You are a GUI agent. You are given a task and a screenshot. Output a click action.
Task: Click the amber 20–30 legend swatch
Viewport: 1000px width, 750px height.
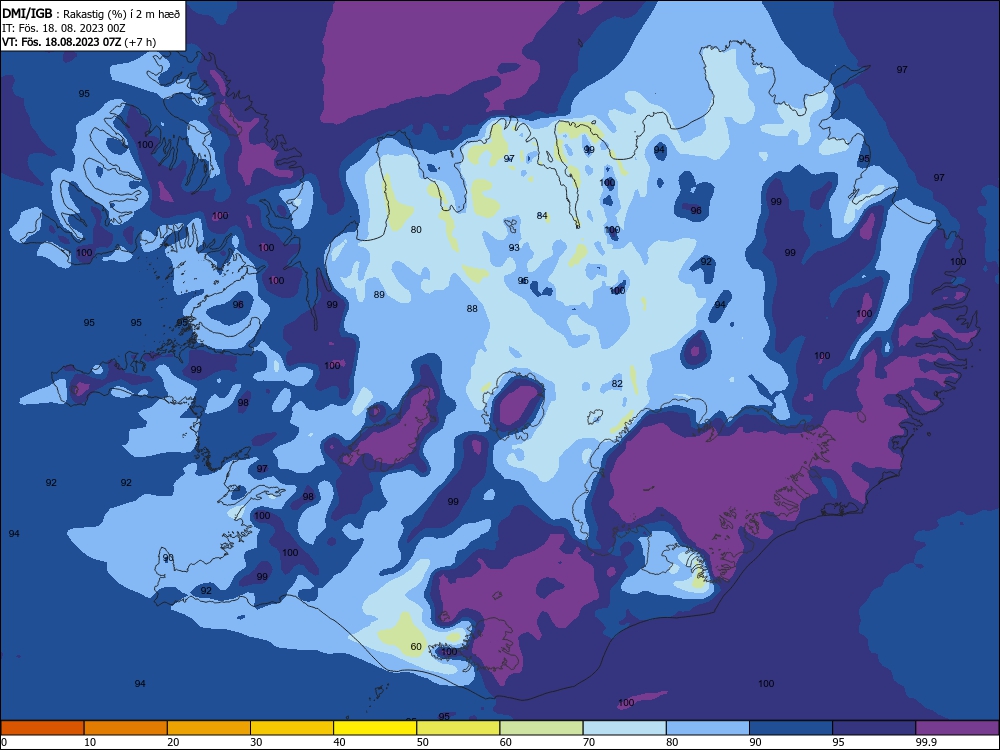coord(209,728)
